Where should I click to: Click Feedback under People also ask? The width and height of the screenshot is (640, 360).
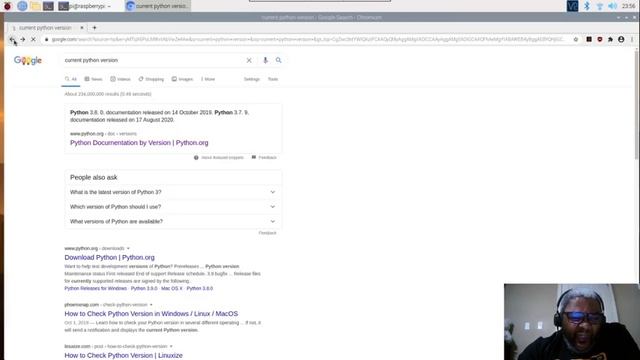[267, 233]
